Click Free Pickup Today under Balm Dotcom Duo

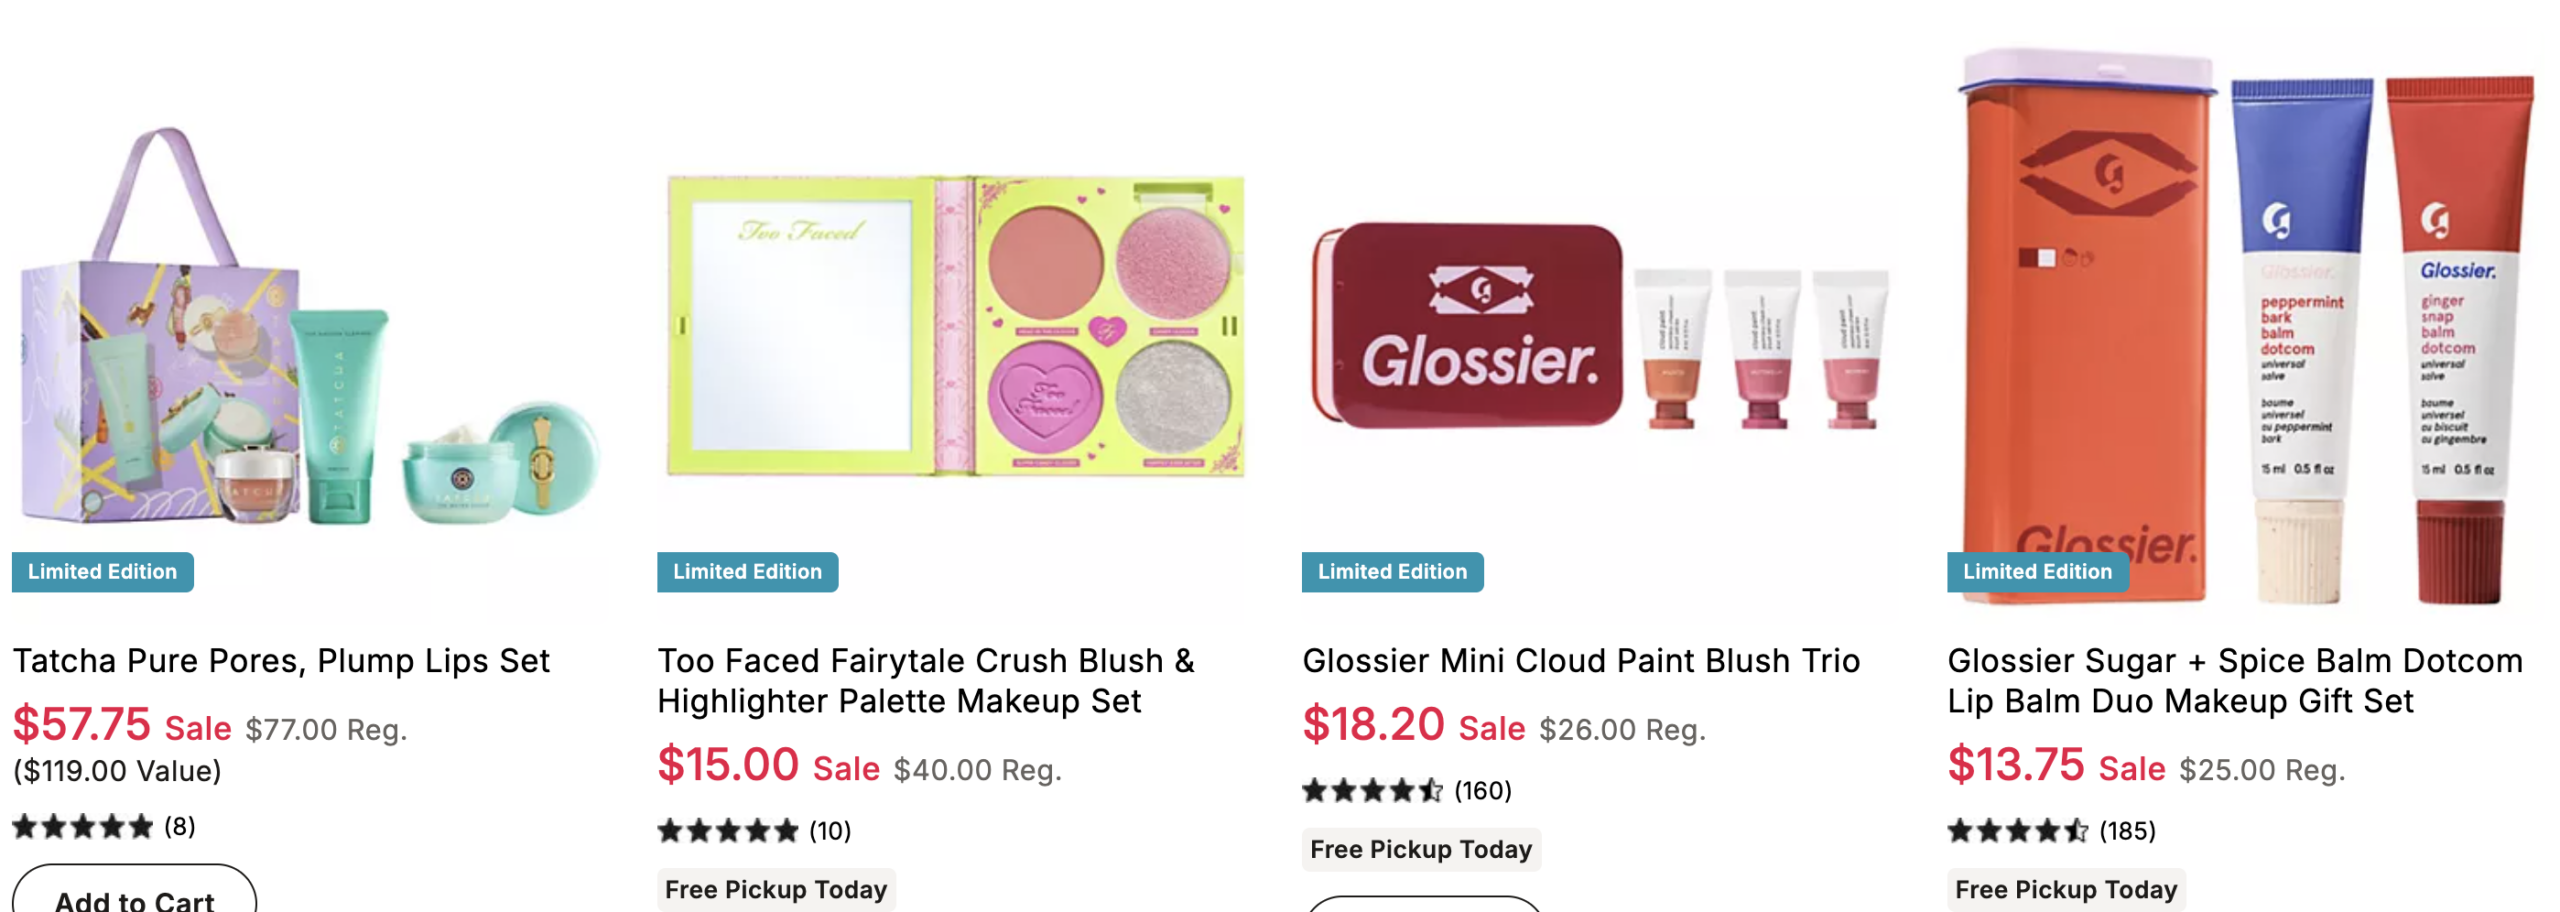click(x=2065, y=889)
